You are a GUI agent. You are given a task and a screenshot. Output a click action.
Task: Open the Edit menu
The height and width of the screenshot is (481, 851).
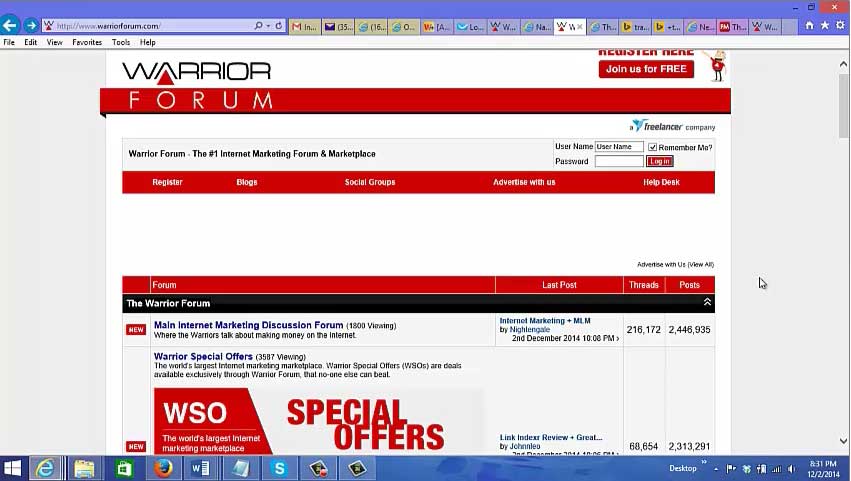(x=30, y=42)
